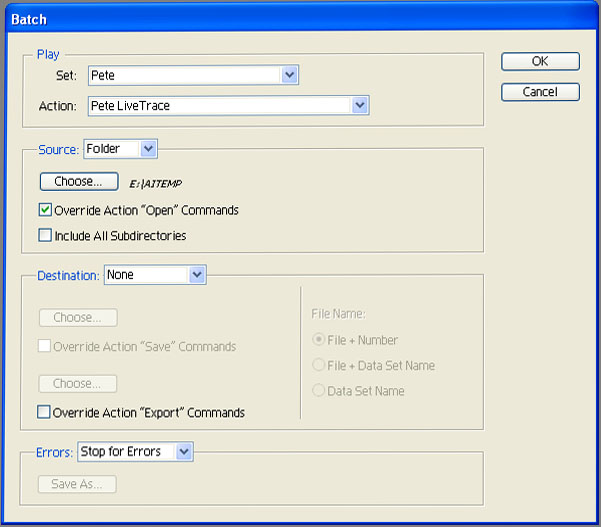The width and height of the screenshot is (601, 527).
Task: Enable Include All Subdirectories checkbox
Action: click(45, 236)
